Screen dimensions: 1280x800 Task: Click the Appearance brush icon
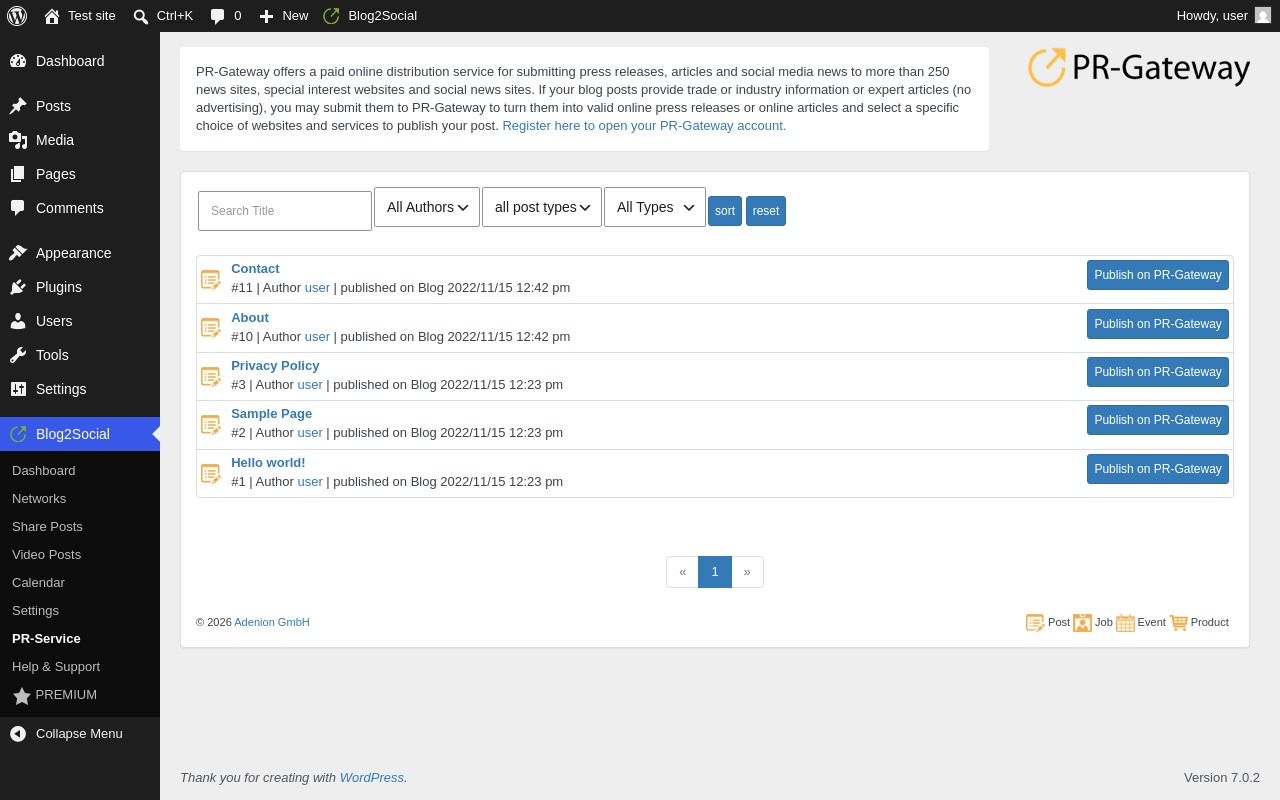(x=18, y=253)
